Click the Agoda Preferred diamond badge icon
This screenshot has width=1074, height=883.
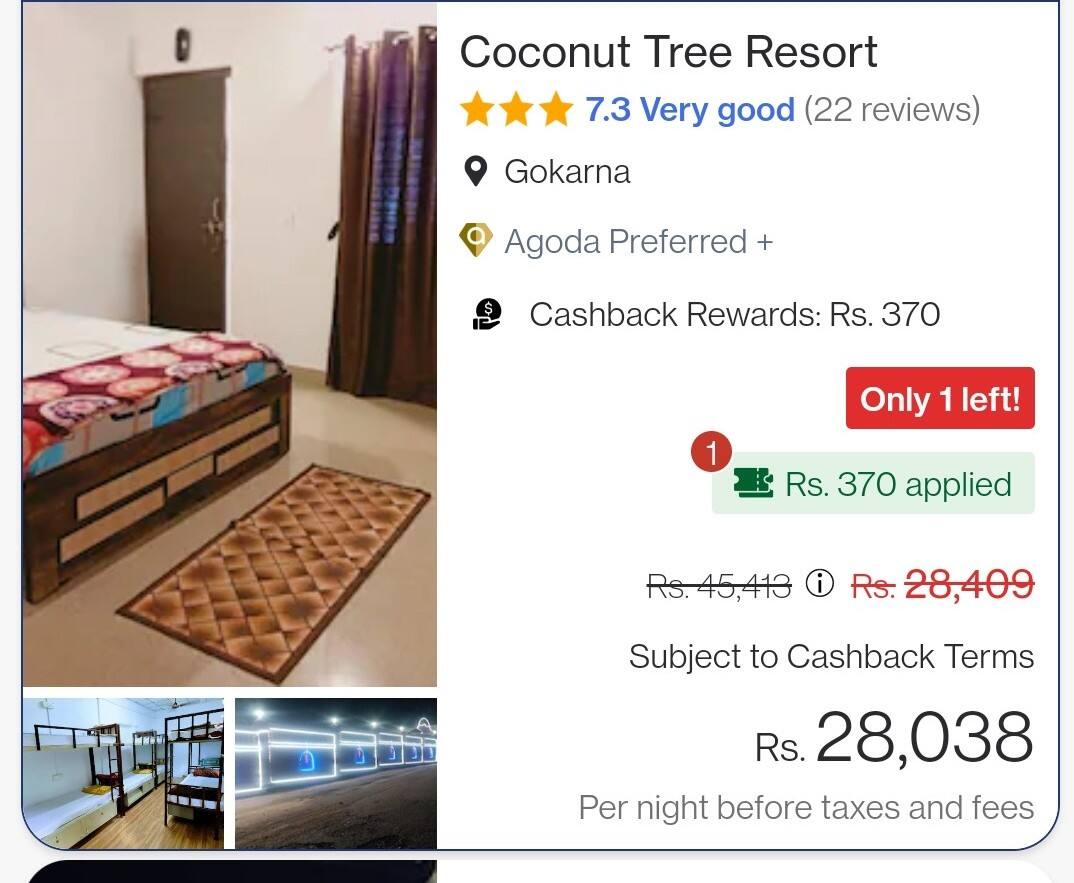click(475, 240)
